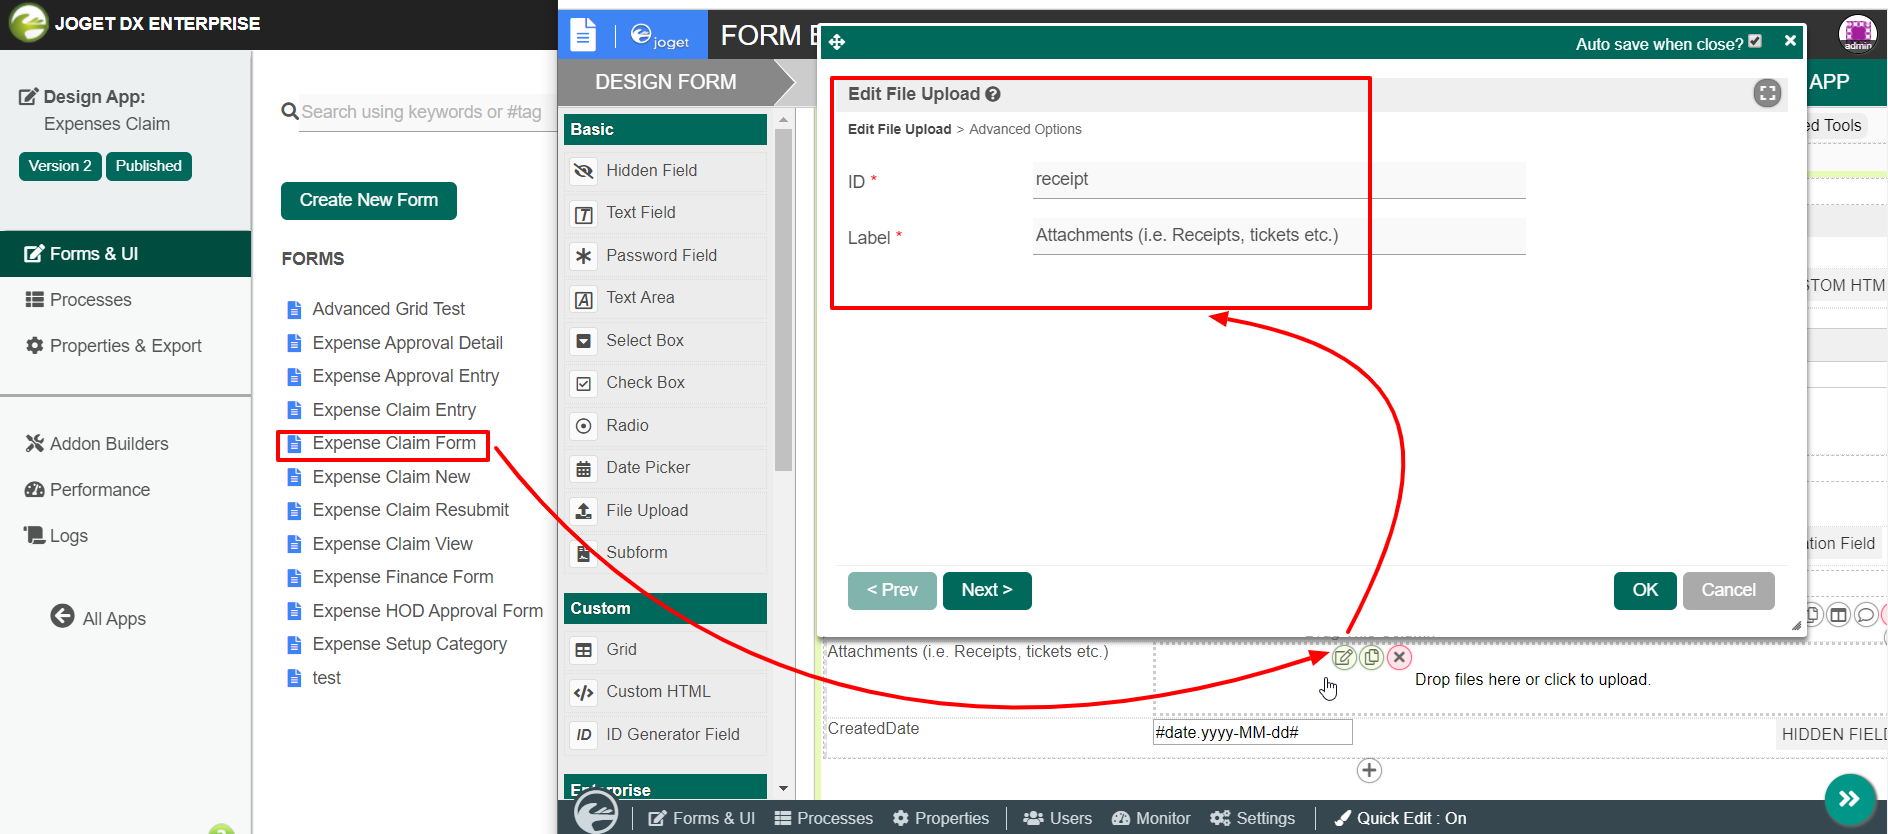
Task: Pick the Password Field palette element
Action: click(x=666, y=256)
